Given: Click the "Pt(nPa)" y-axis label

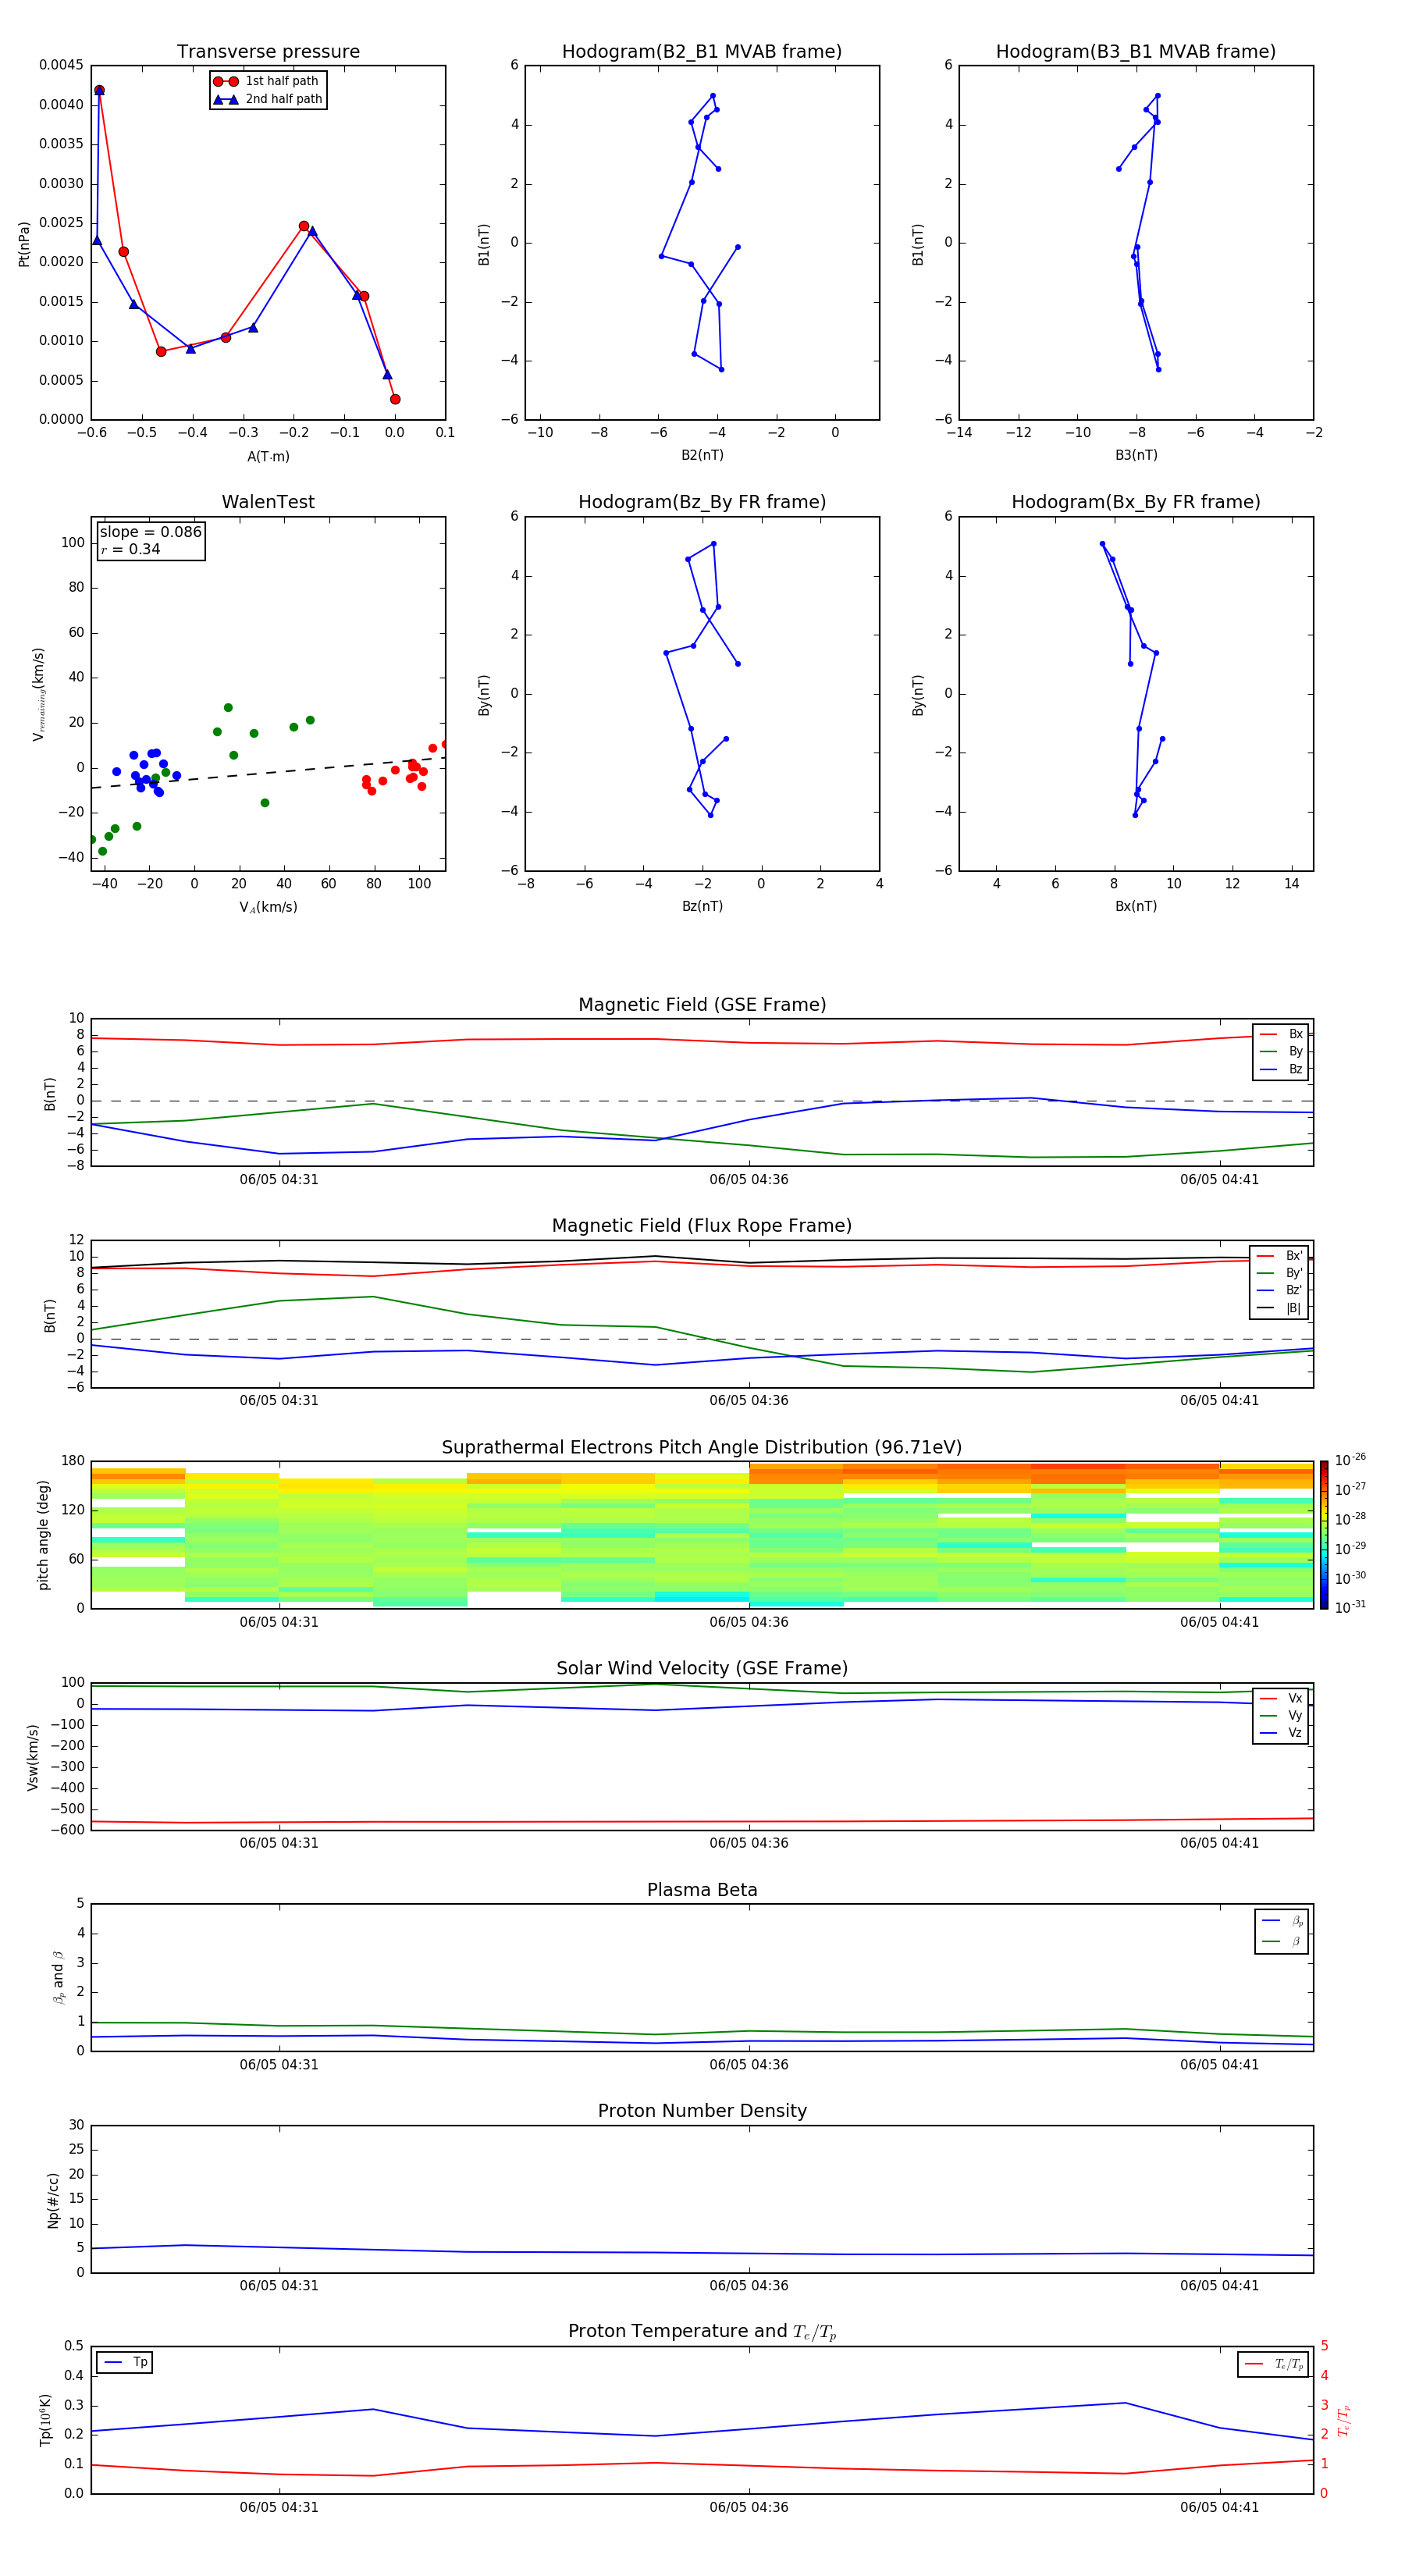Looking at the screenshot, I should 24,244.
